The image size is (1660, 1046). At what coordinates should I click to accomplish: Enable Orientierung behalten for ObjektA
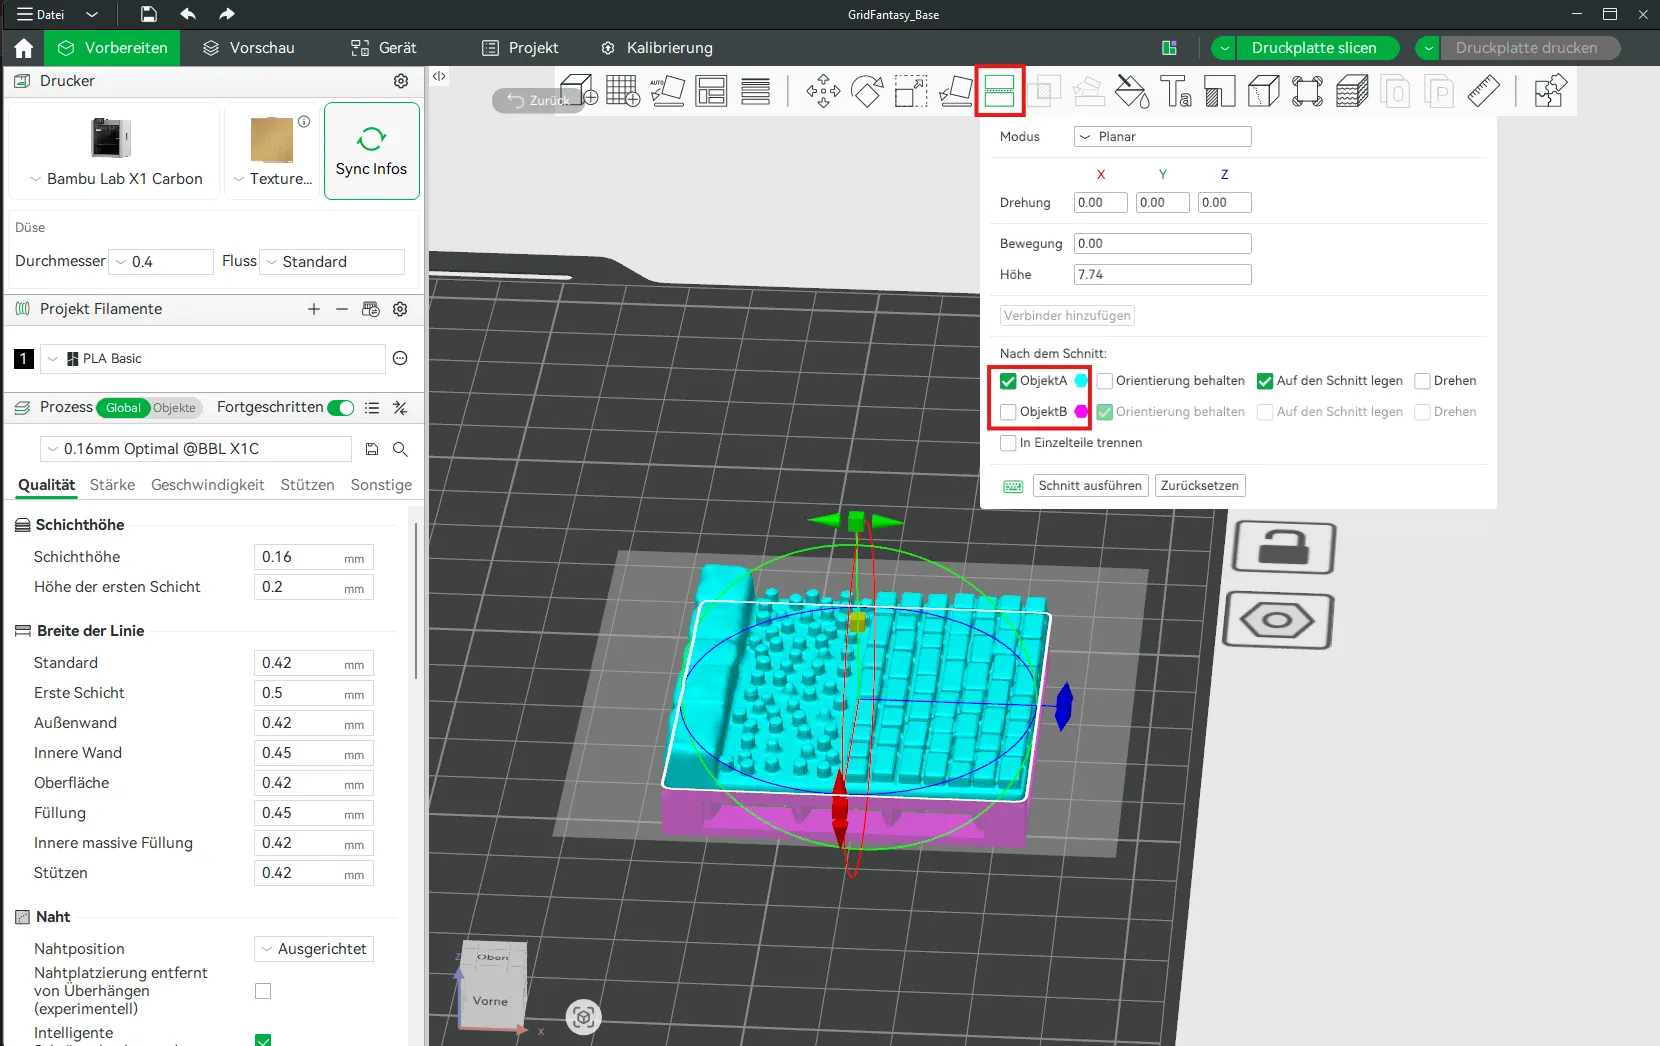point(1105,381)
